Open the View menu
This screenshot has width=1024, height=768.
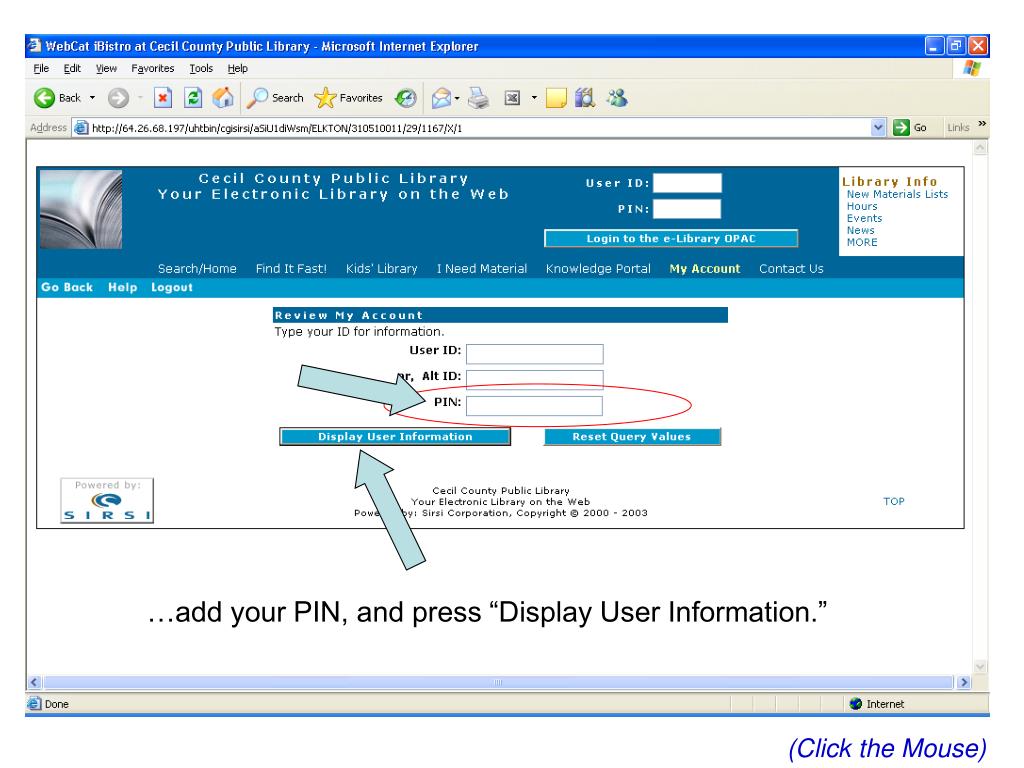106,68
